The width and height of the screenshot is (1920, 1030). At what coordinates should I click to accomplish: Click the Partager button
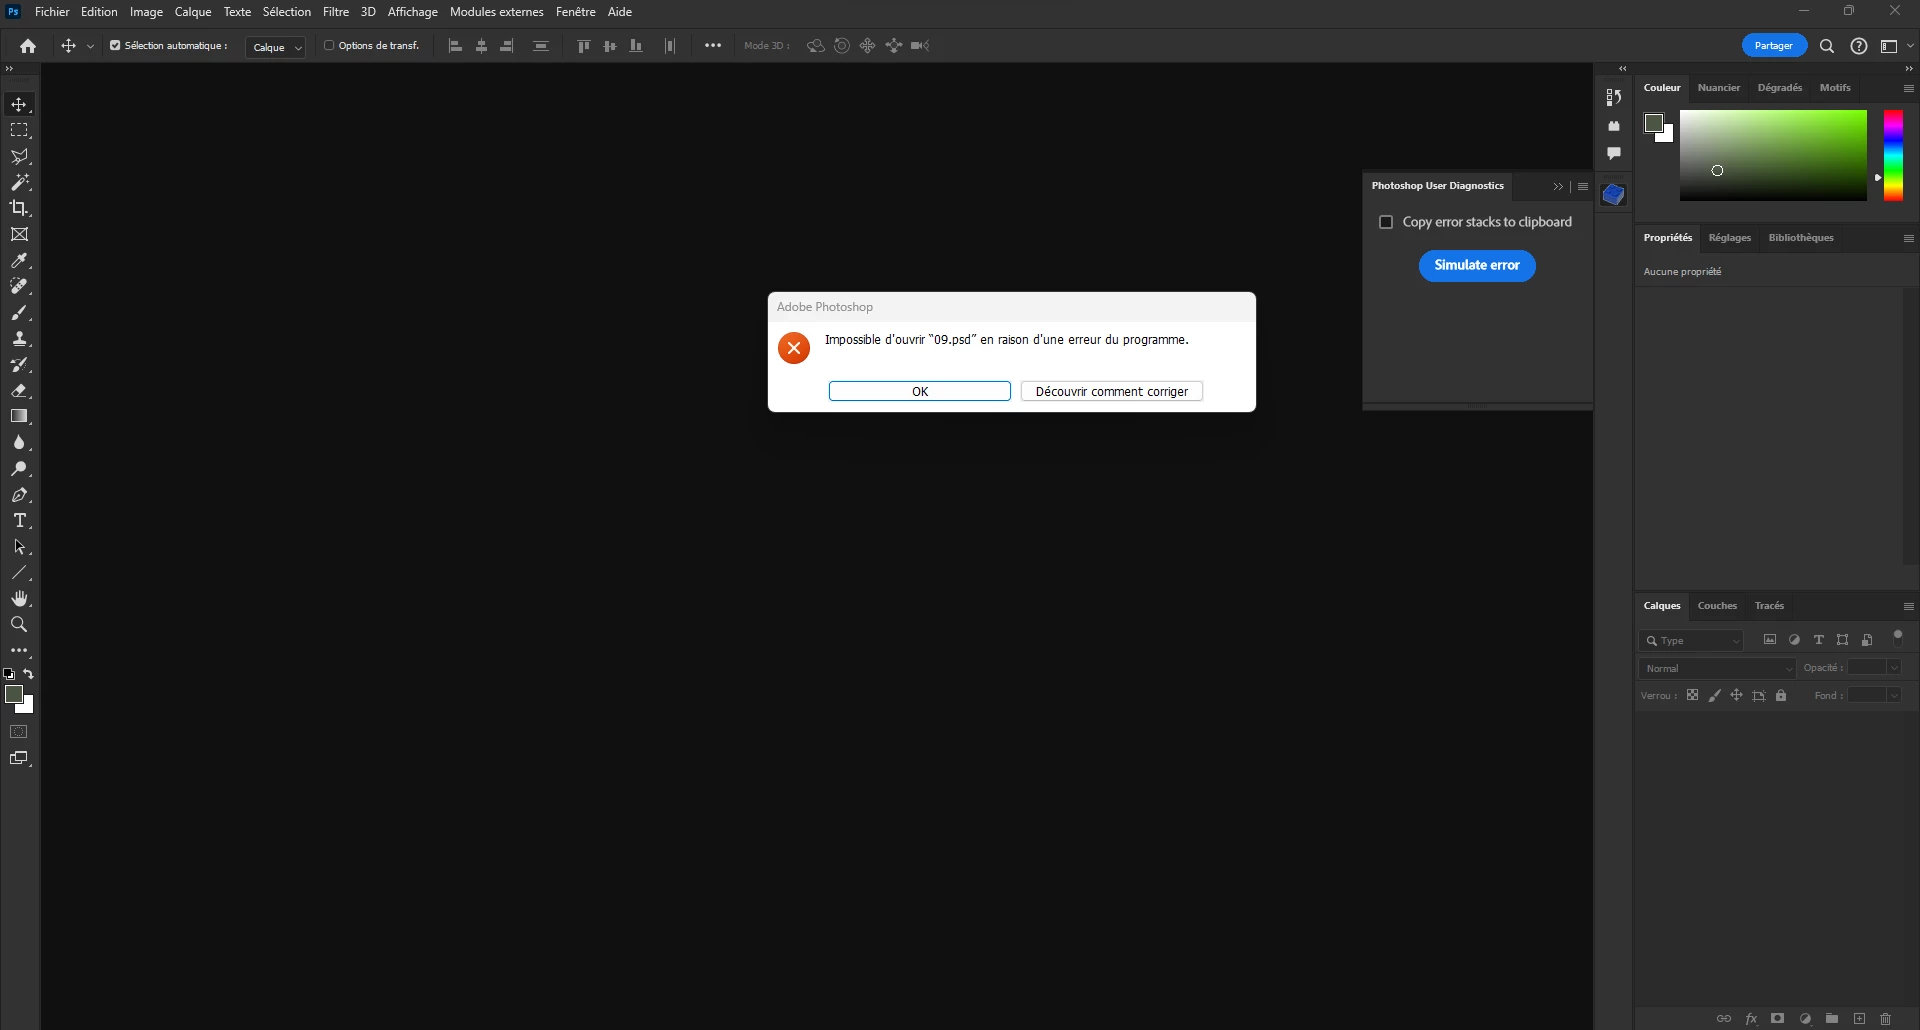click(1774, 46)
